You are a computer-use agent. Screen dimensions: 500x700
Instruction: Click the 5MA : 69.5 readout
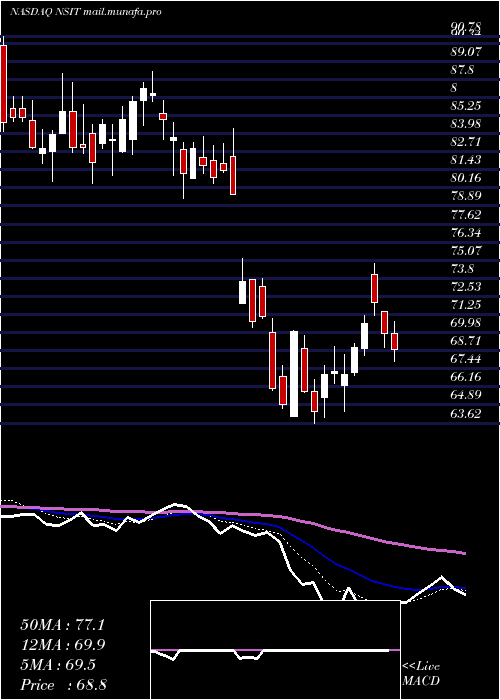pos(58,665)
